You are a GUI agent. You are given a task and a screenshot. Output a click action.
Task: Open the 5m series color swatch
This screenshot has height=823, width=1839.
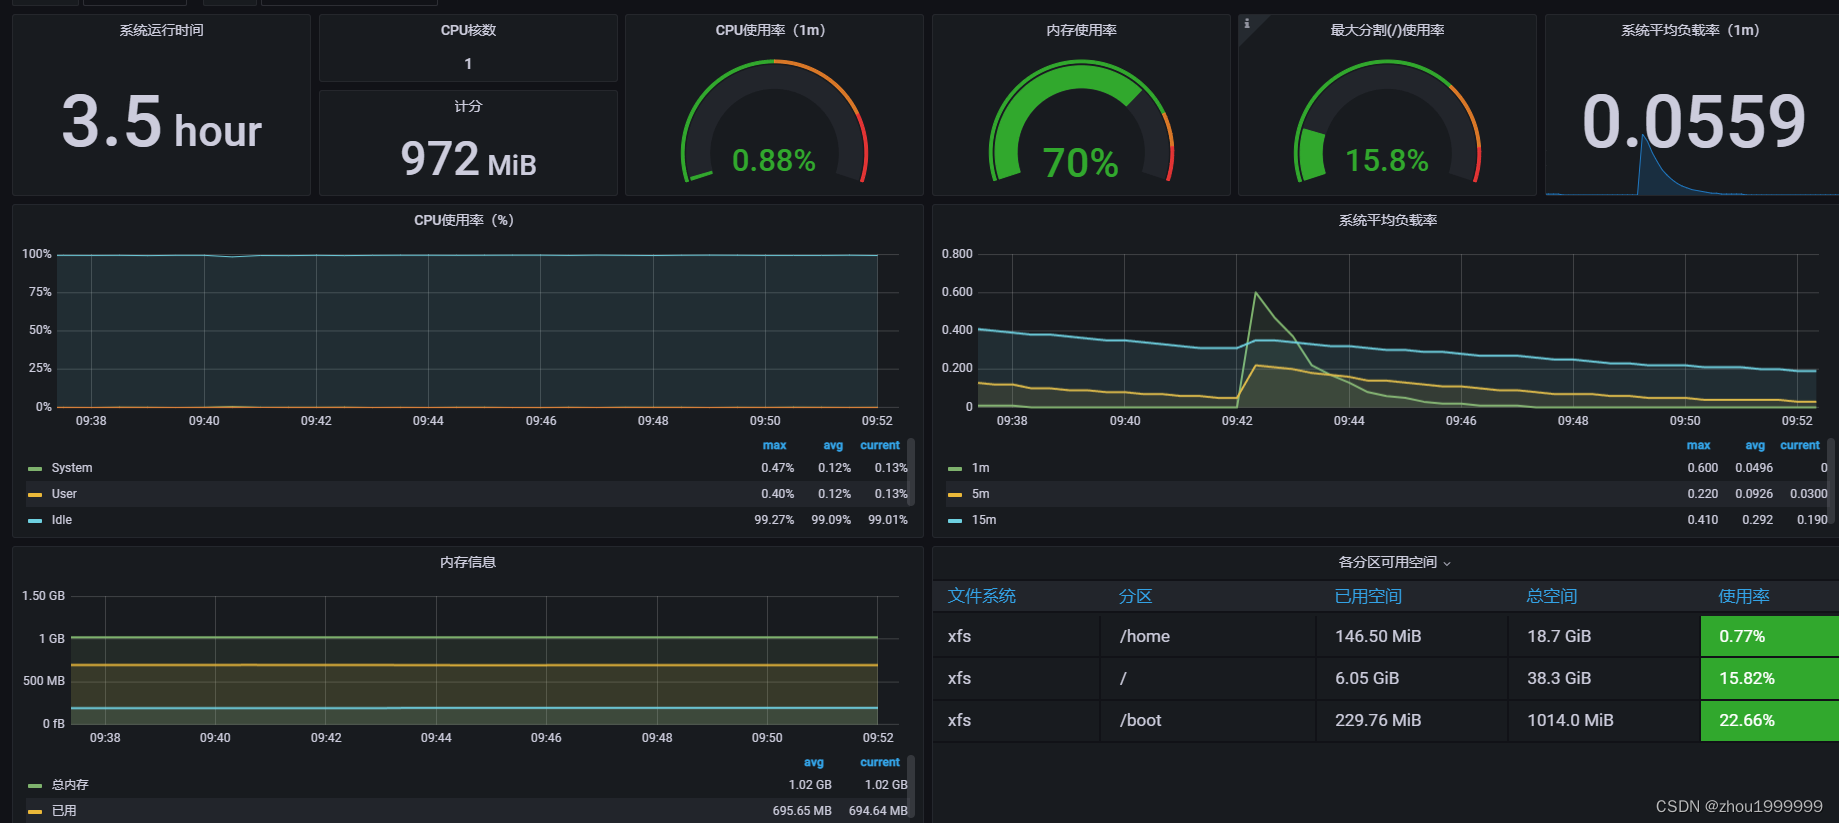pos(955,494)
